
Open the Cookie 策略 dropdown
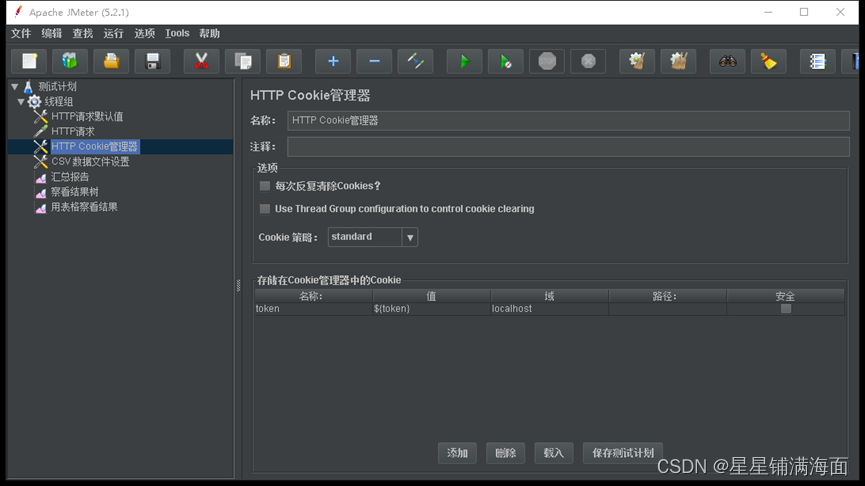coord(409,237)
